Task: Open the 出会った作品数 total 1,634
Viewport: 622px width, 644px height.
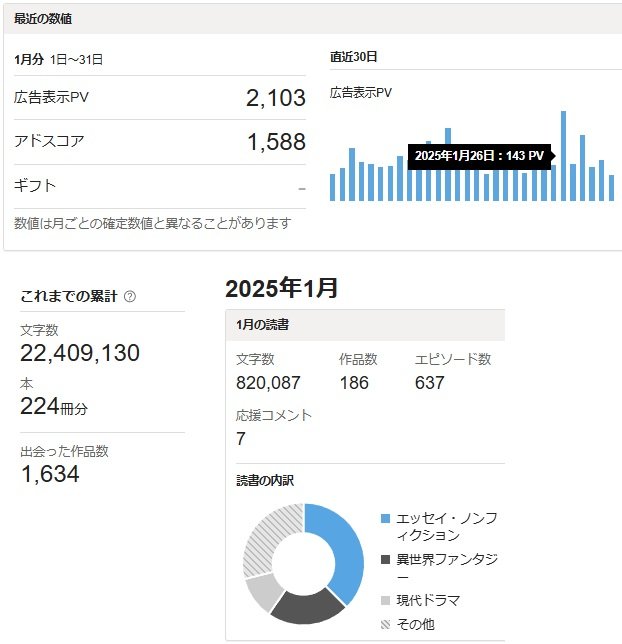Action: 50,474
